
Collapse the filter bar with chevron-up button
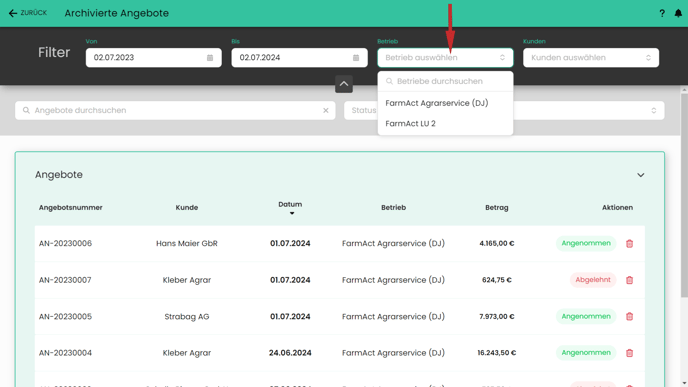point(344,84)
